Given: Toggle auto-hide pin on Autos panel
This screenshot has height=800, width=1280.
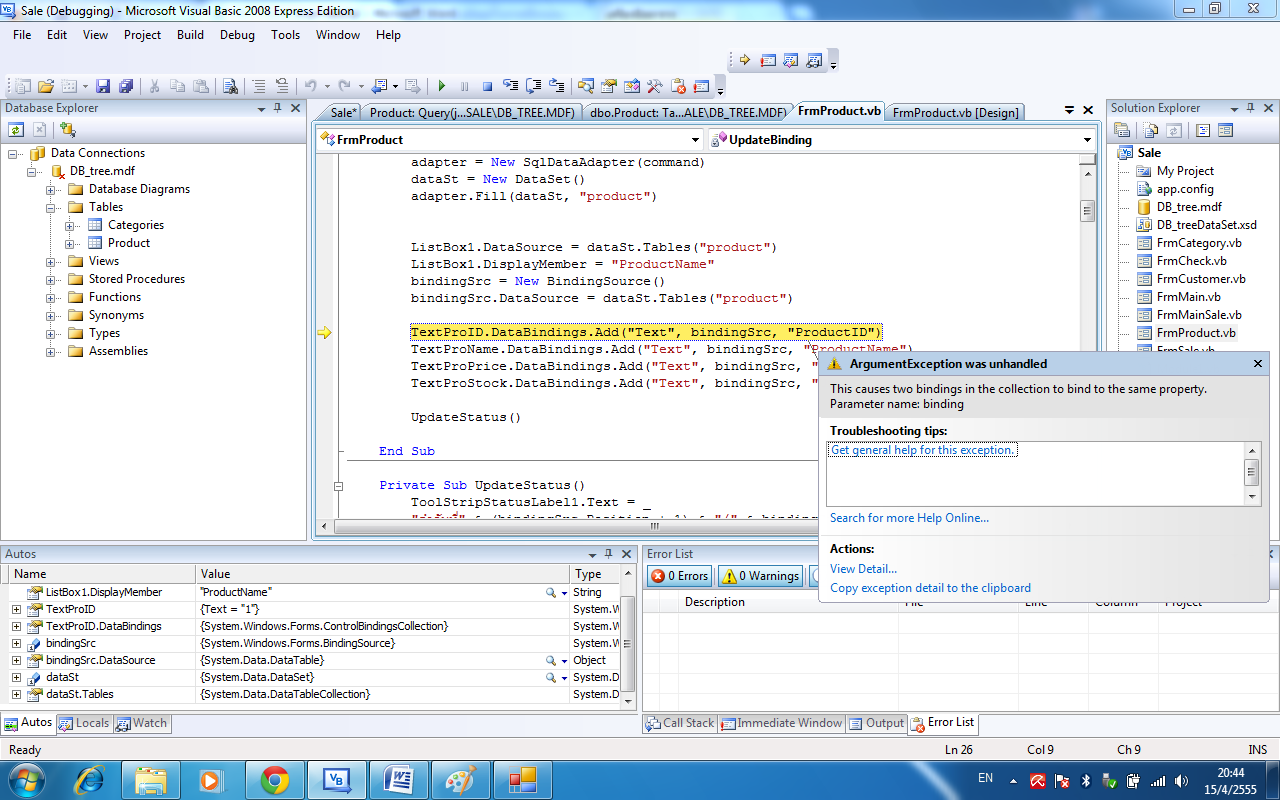Looking at the screenshot, I should click(x=608, y=554).
